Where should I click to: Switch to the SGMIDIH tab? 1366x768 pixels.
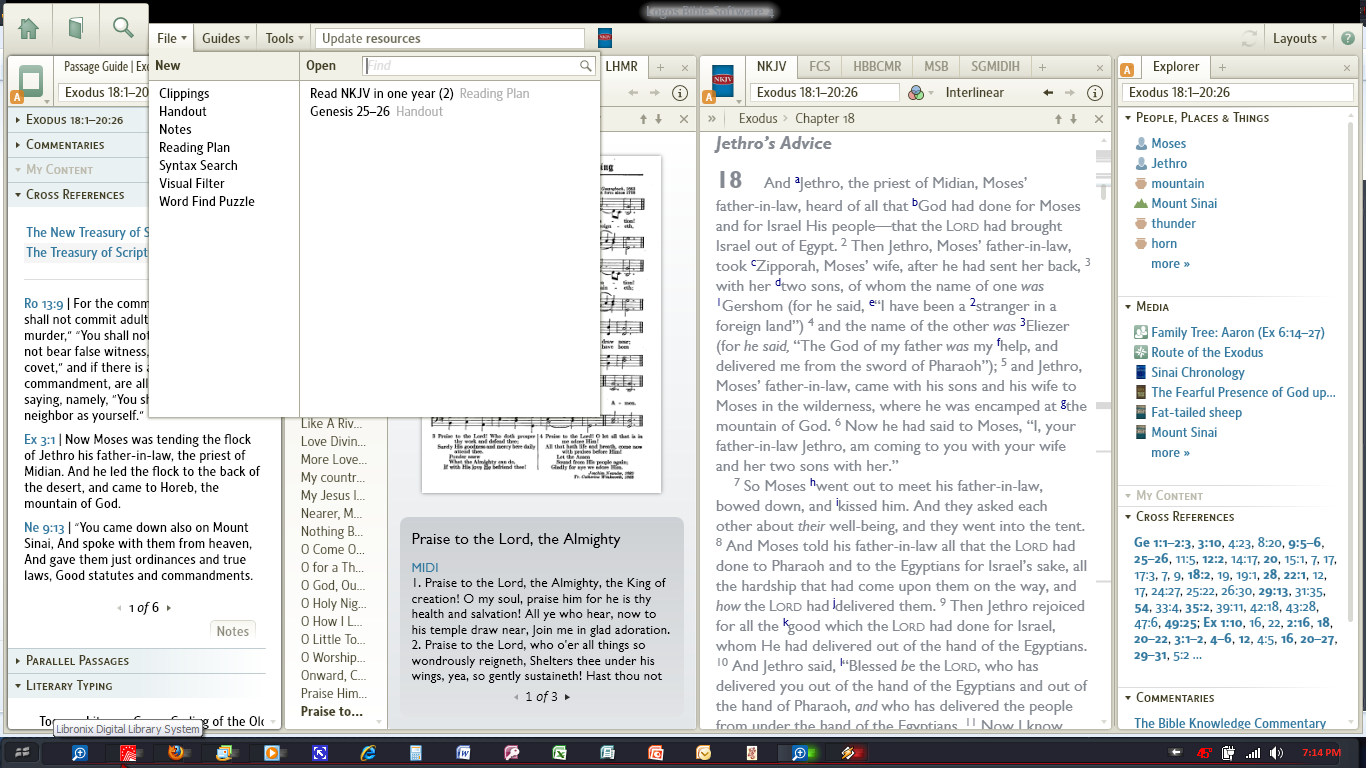pyautogui.click(x=996, y=67)
